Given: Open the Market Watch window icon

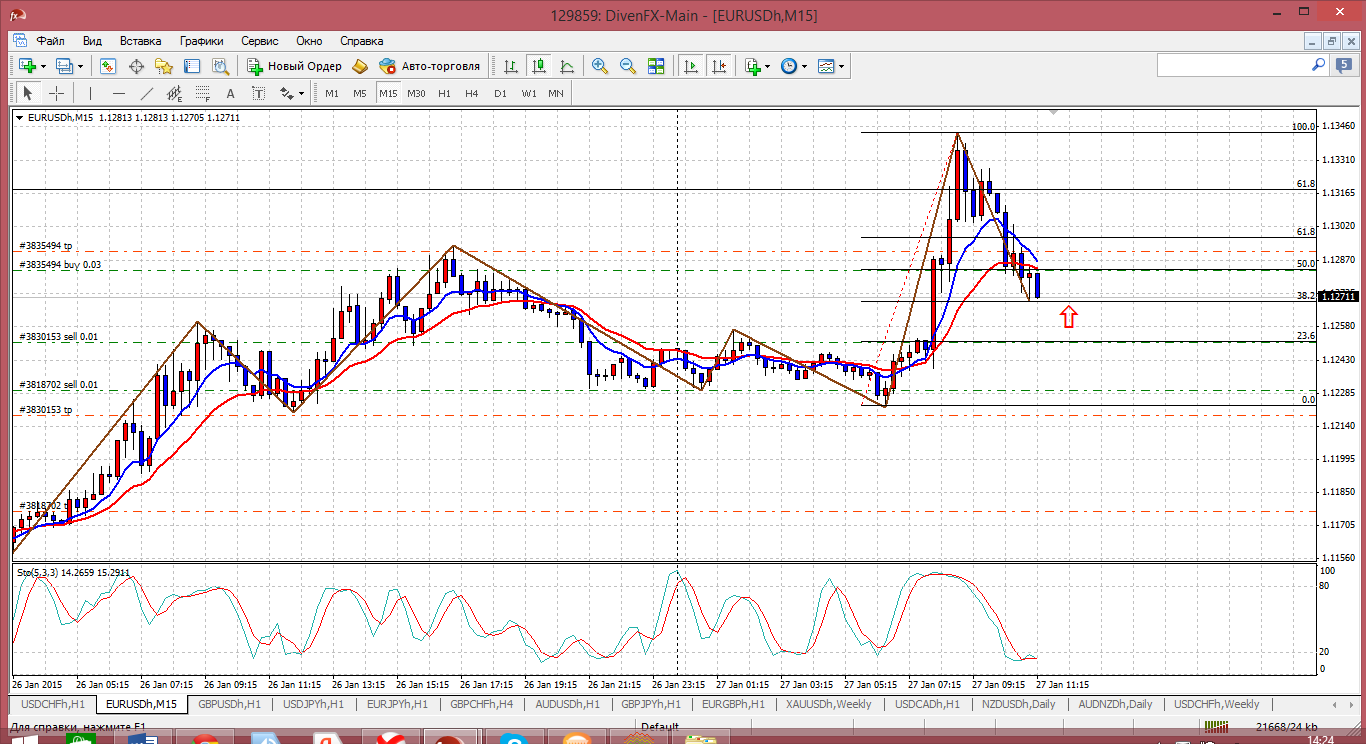Looking at the screenshot, I should pos(108,66).
